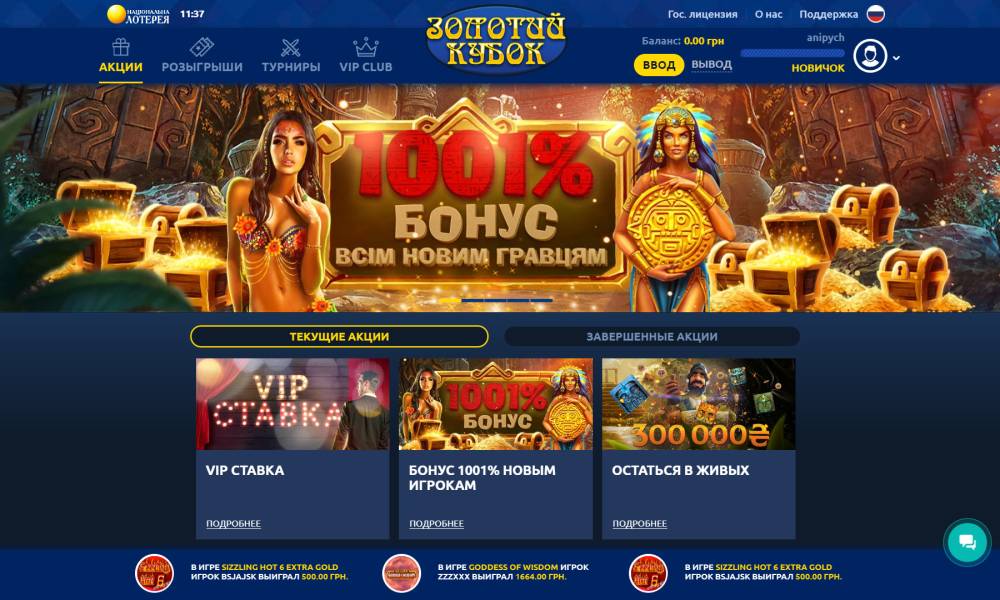1000x600 pixels.
Task: Open the Вывод withdrawal link
Action: [x=712, y=64]
